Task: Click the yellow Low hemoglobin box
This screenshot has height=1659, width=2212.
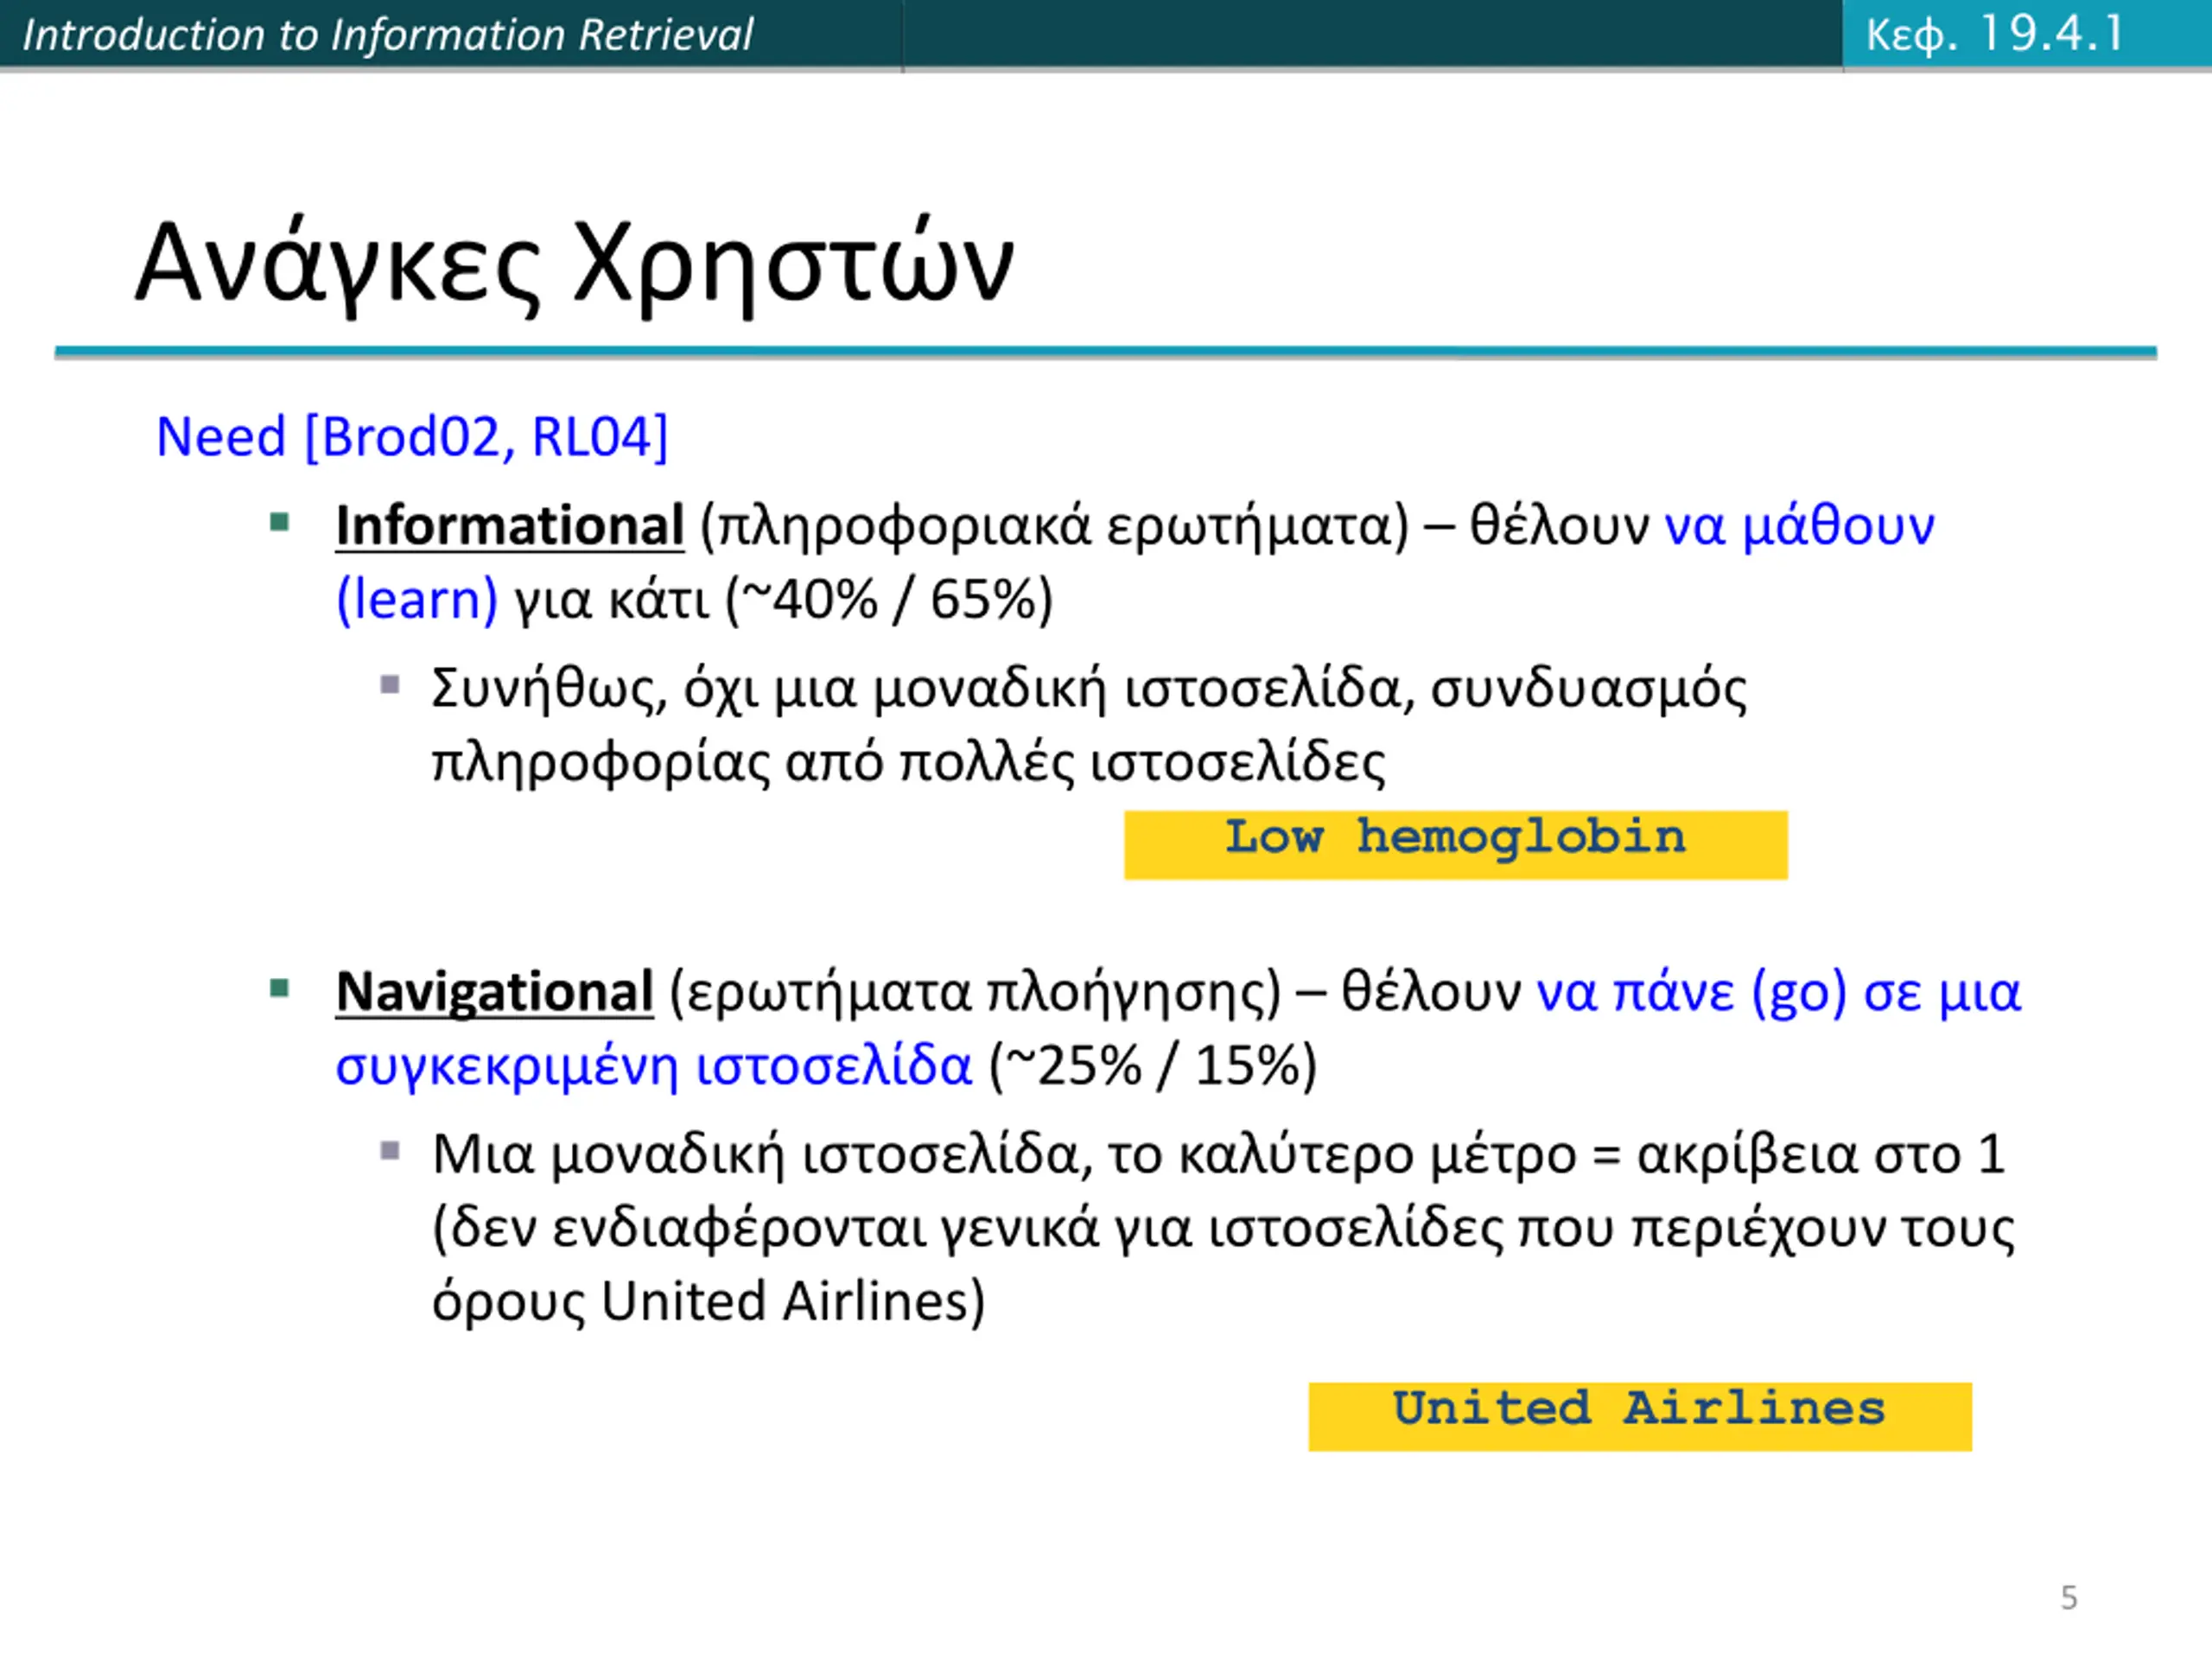Action: [1455, 845]
